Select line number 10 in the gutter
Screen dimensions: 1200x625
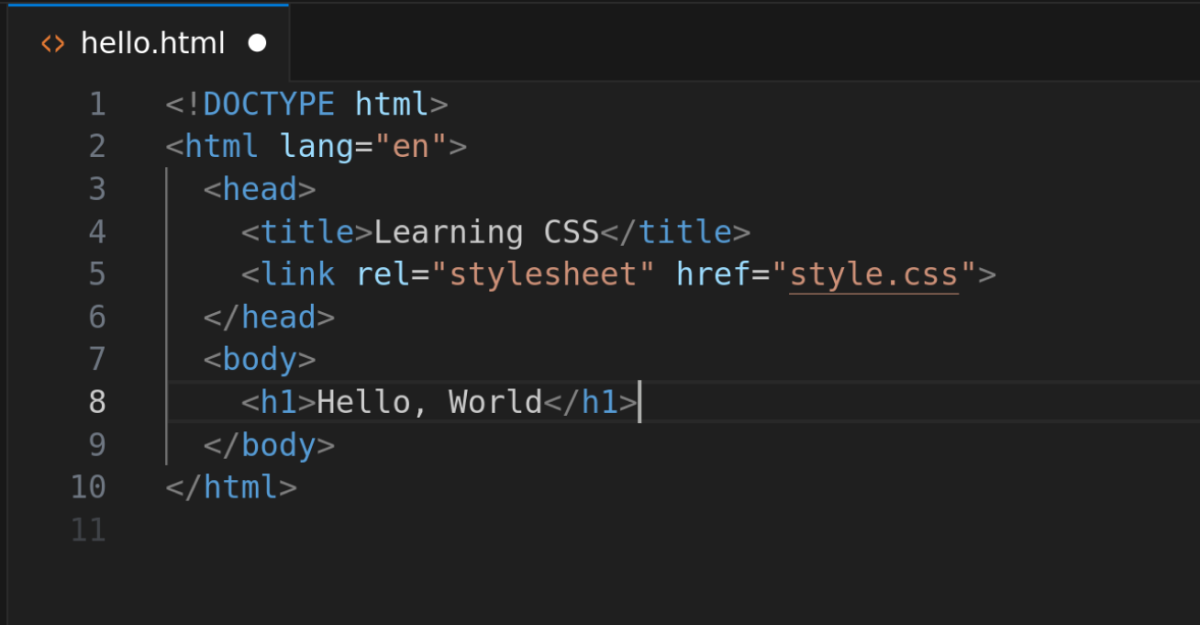tap(88, 486)
